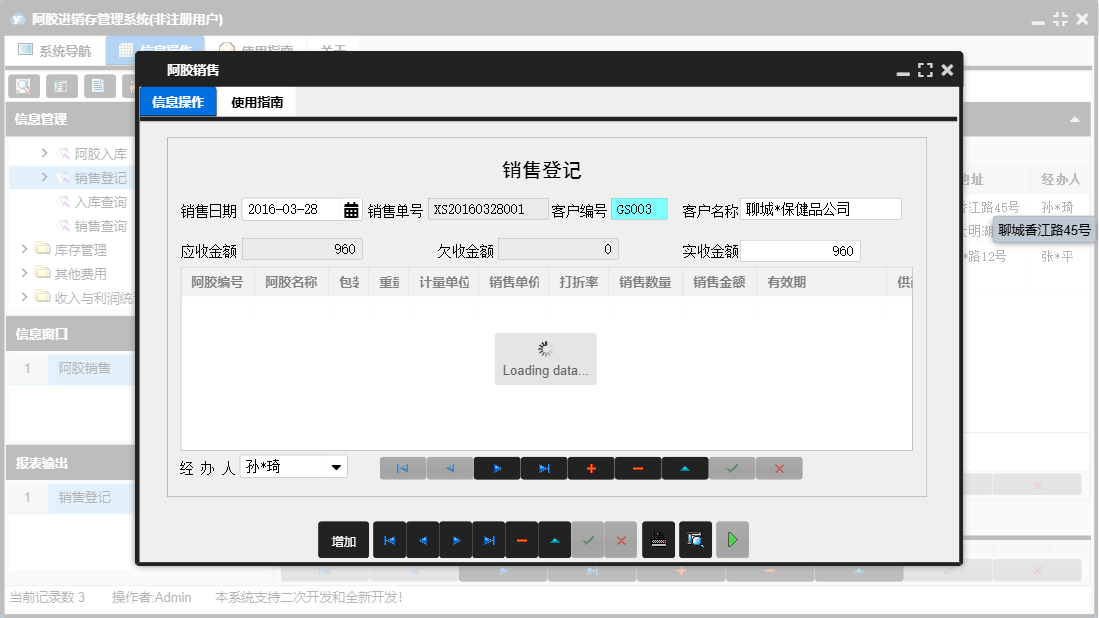Click the green execute arrow icon

coord(731,539)
